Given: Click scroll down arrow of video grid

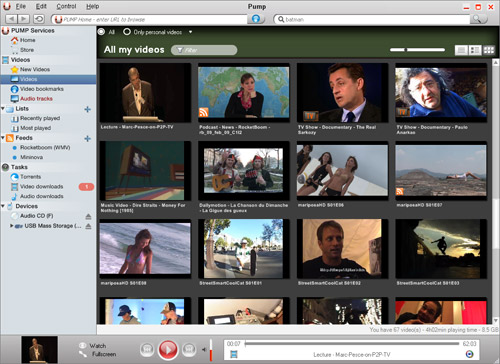Looking at the screenshot, I should [496, 320].
